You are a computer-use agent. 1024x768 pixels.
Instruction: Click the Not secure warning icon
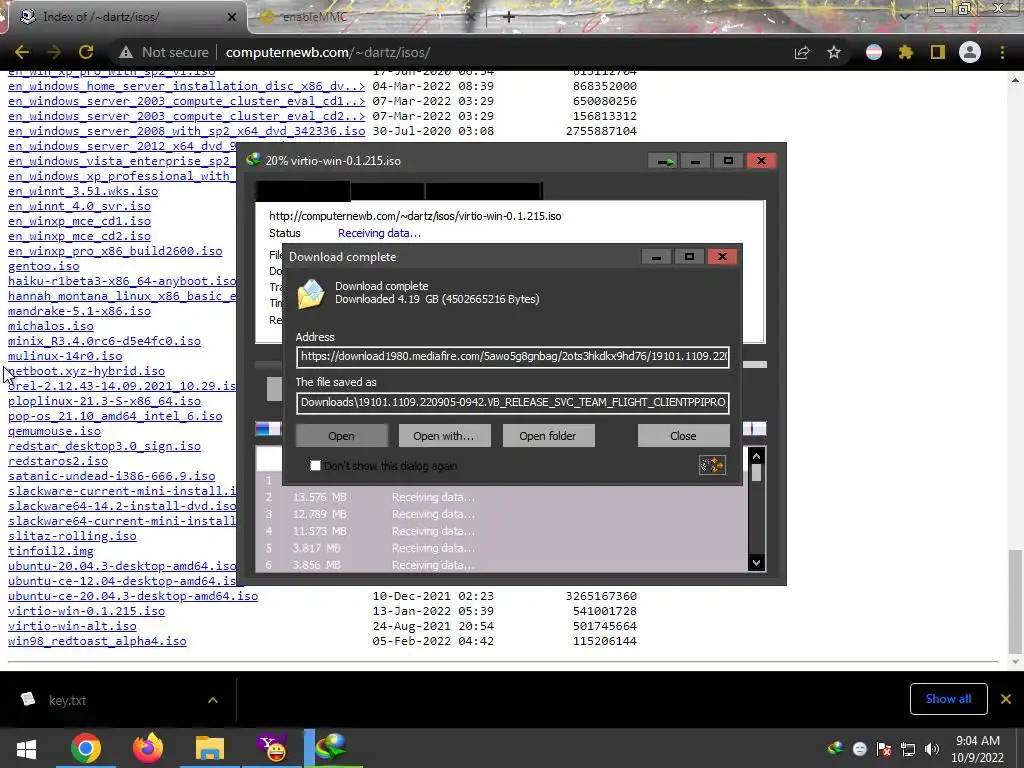[x=125, y=52]
